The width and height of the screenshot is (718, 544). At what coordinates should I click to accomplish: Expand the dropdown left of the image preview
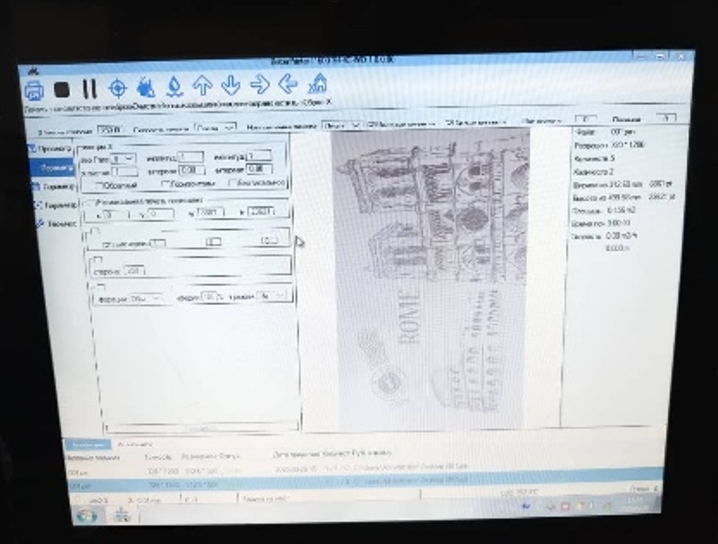(272, 296)
